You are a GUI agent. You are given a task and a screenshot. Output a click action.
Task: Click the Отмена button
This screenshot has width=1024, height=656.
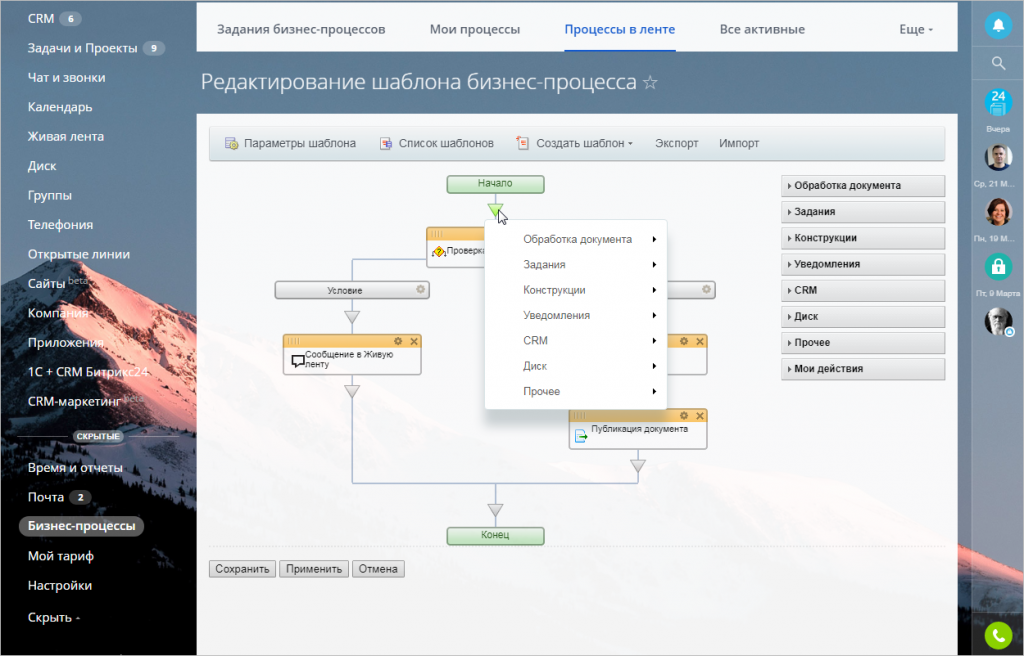tap(378, 569)
